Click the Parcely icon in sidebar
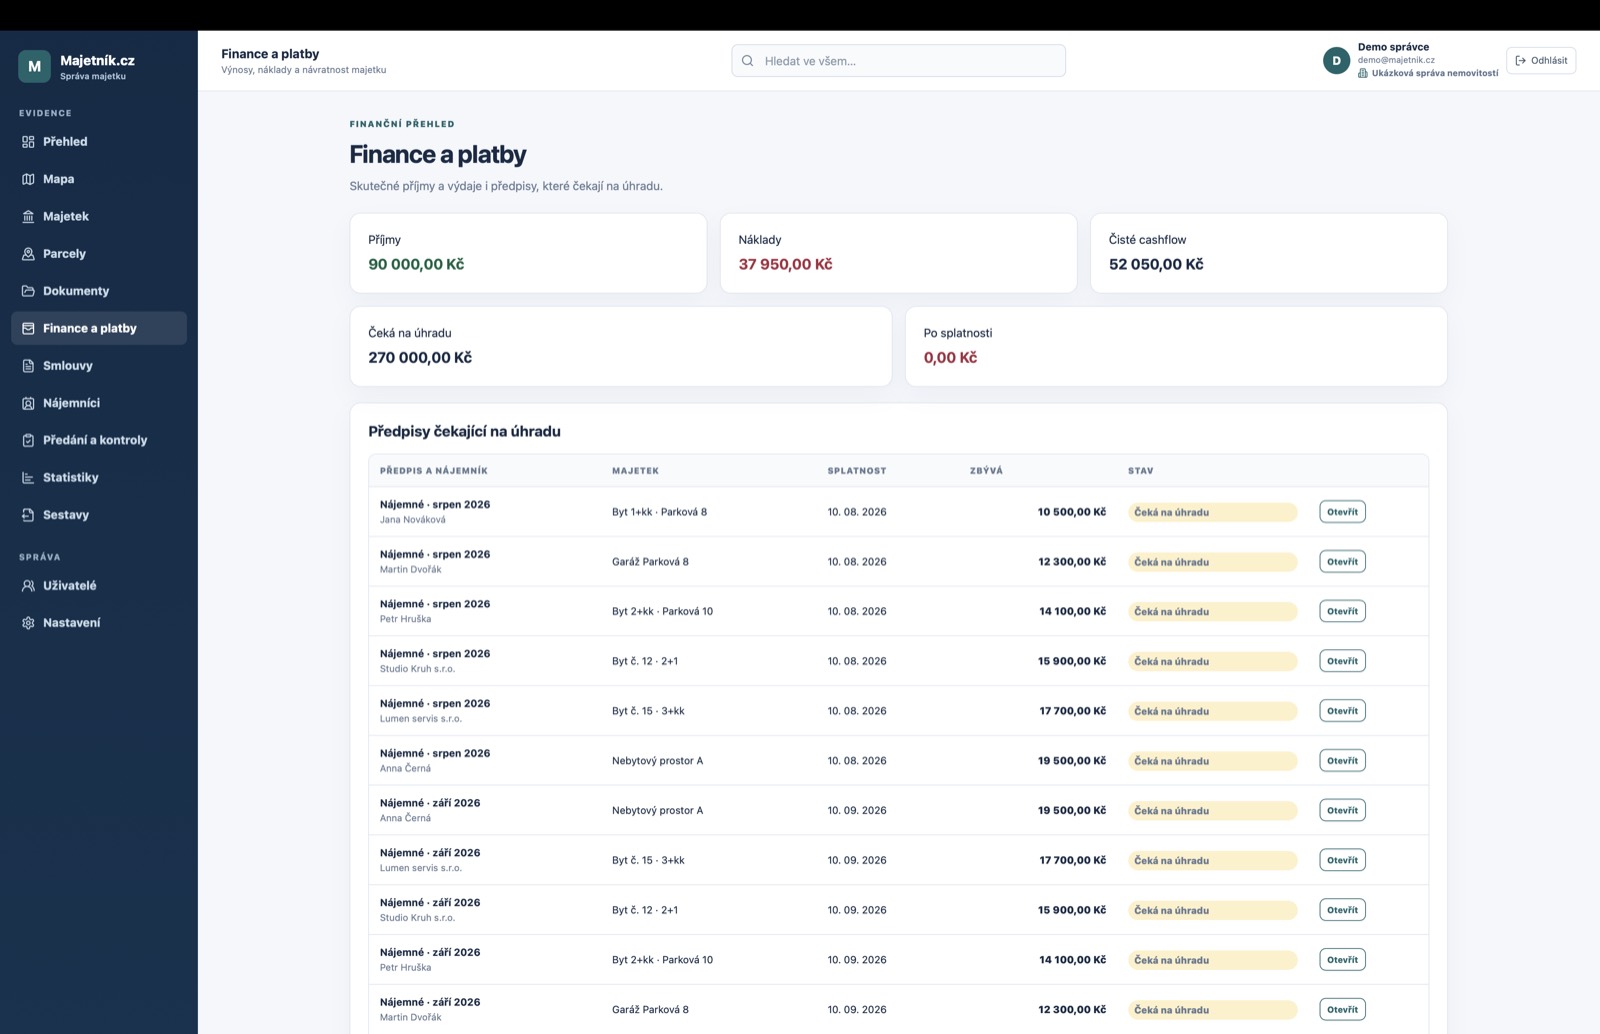This screenshot has width=1600, height=1034. point(28,254)
